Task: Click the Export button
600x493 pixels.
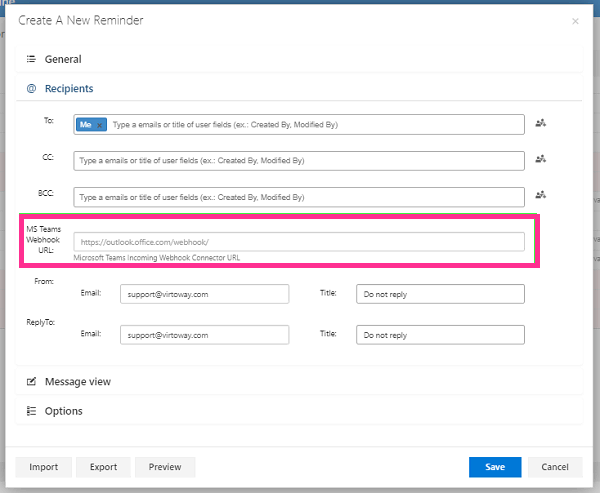Action: pos(103,467)
